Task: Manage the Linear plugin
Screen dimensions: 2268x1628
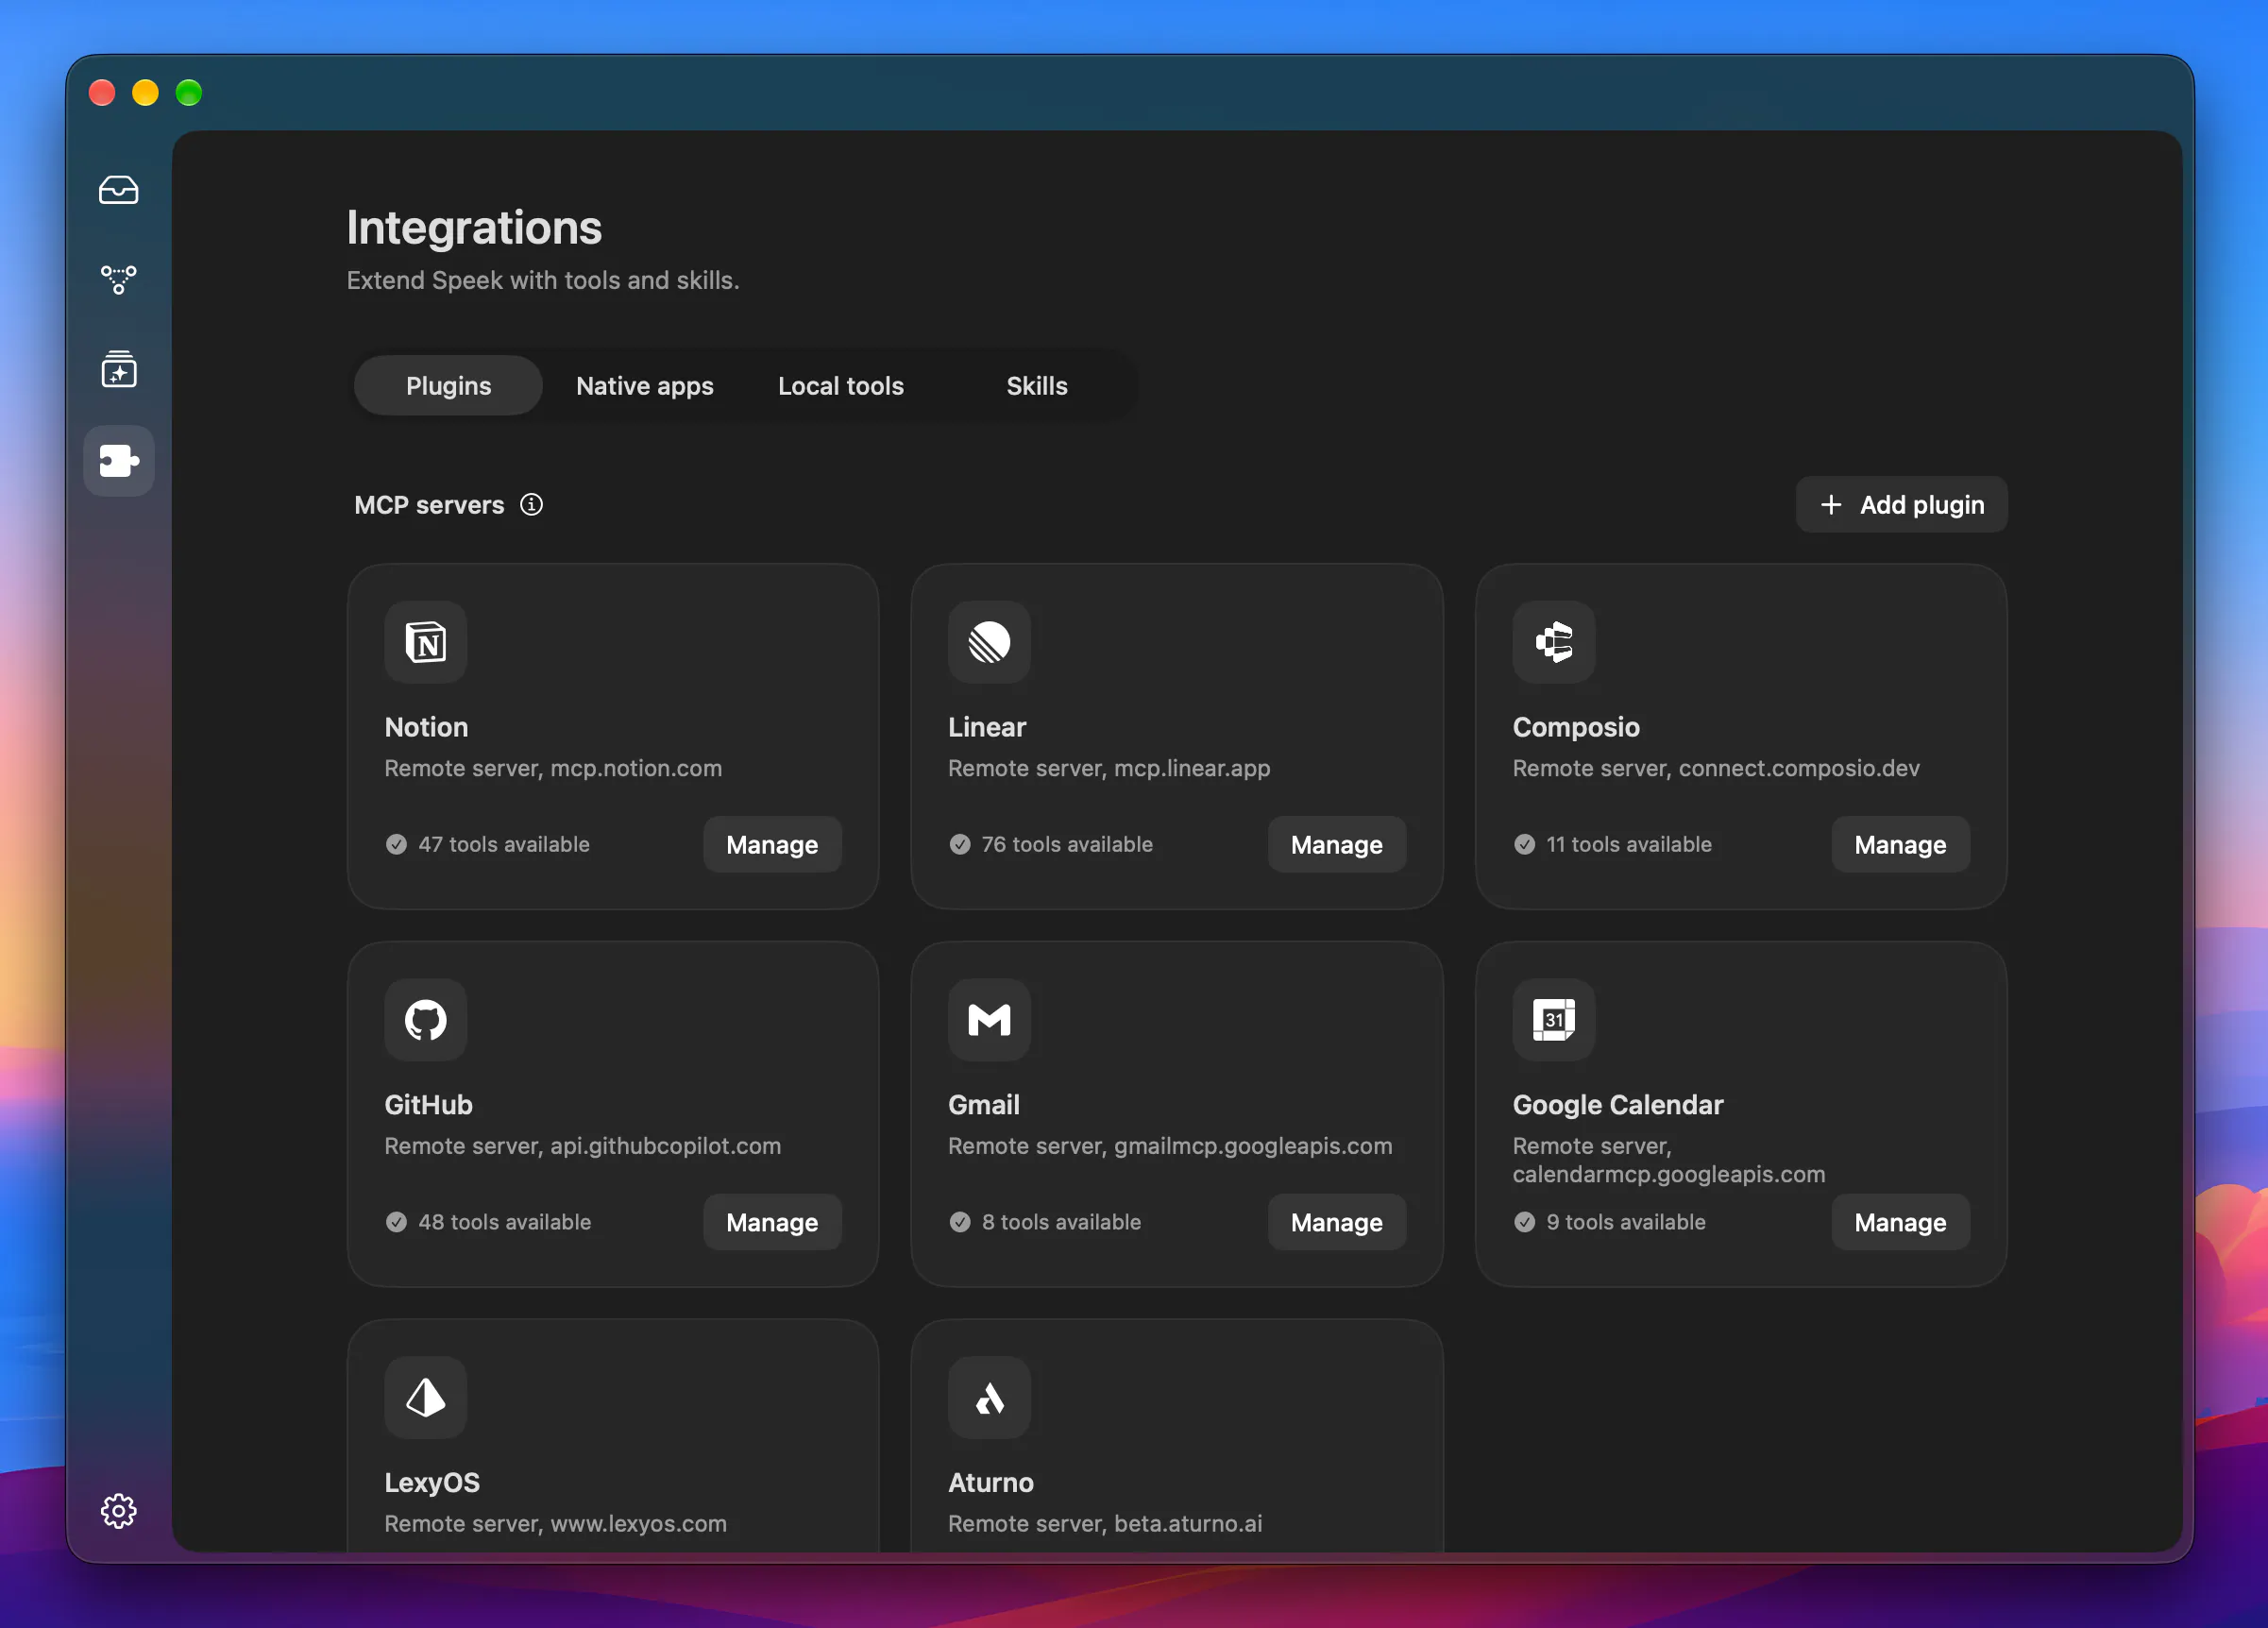Action: [1336, 845]
